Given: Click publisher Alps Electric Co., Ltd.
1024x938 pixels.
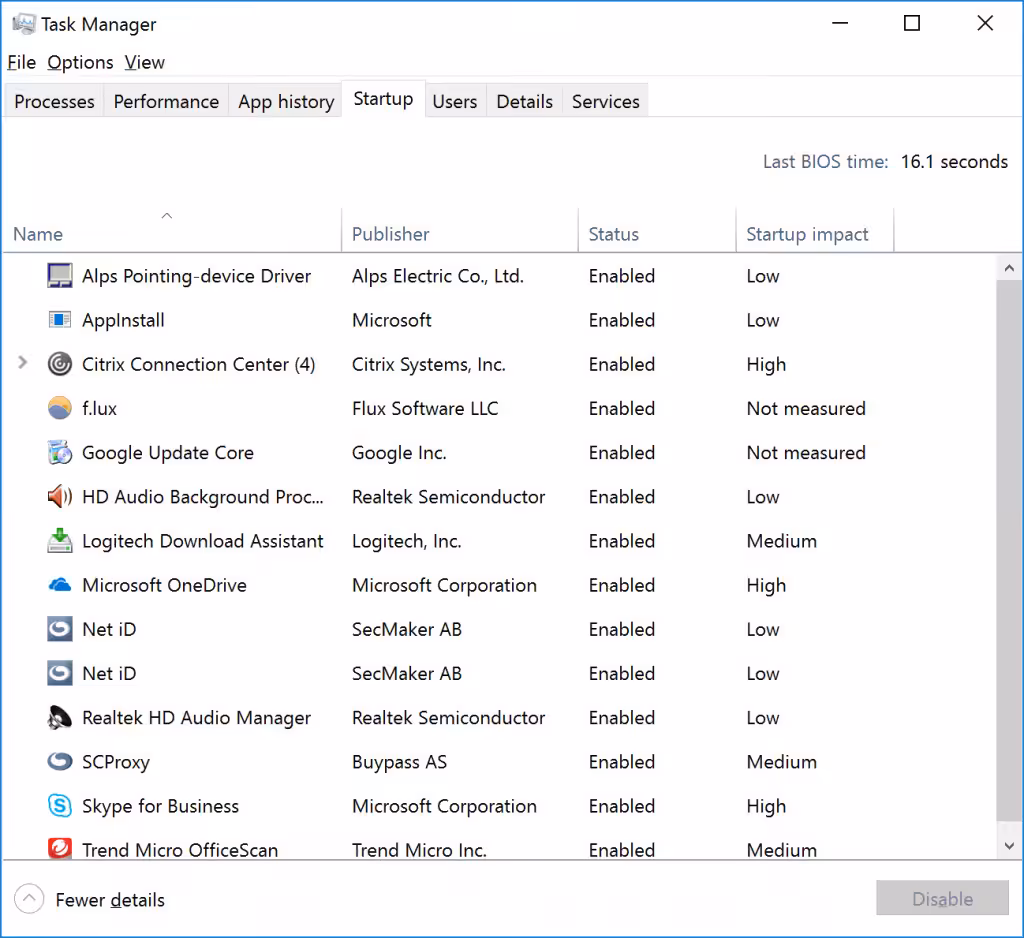Looking at the screenshot, I should 438,276.
